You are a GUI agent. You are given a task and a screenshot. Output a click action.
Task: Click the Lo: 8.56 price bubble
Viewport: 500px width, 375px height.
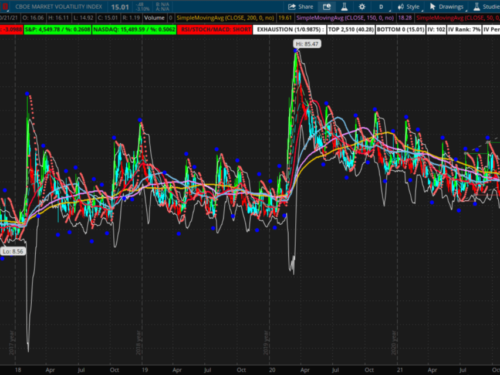[x=13, y=251]
